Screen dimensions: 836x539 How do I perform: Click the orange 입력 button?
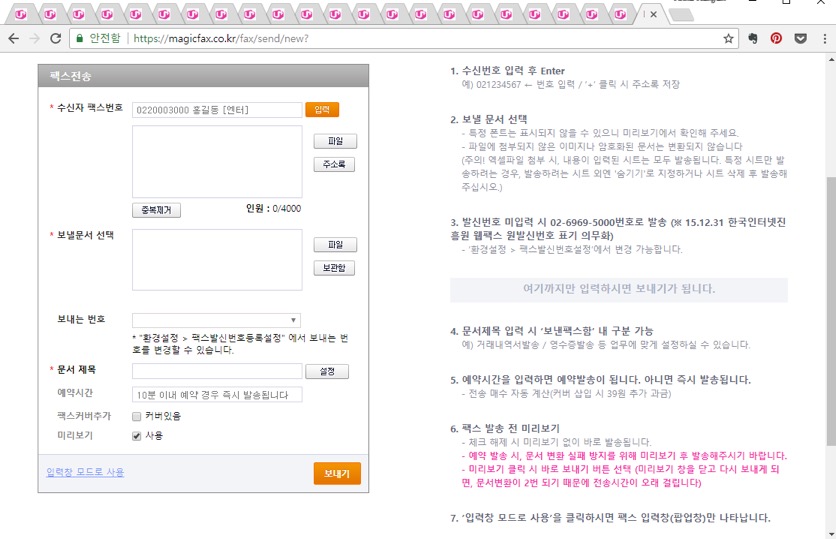click(322, 110)
